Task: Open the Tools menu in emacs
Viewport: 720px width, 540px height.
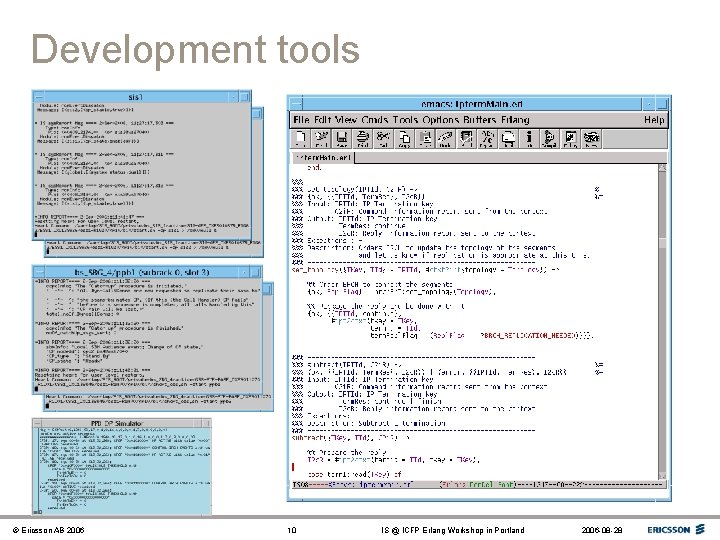Action: tap(405, 120)
